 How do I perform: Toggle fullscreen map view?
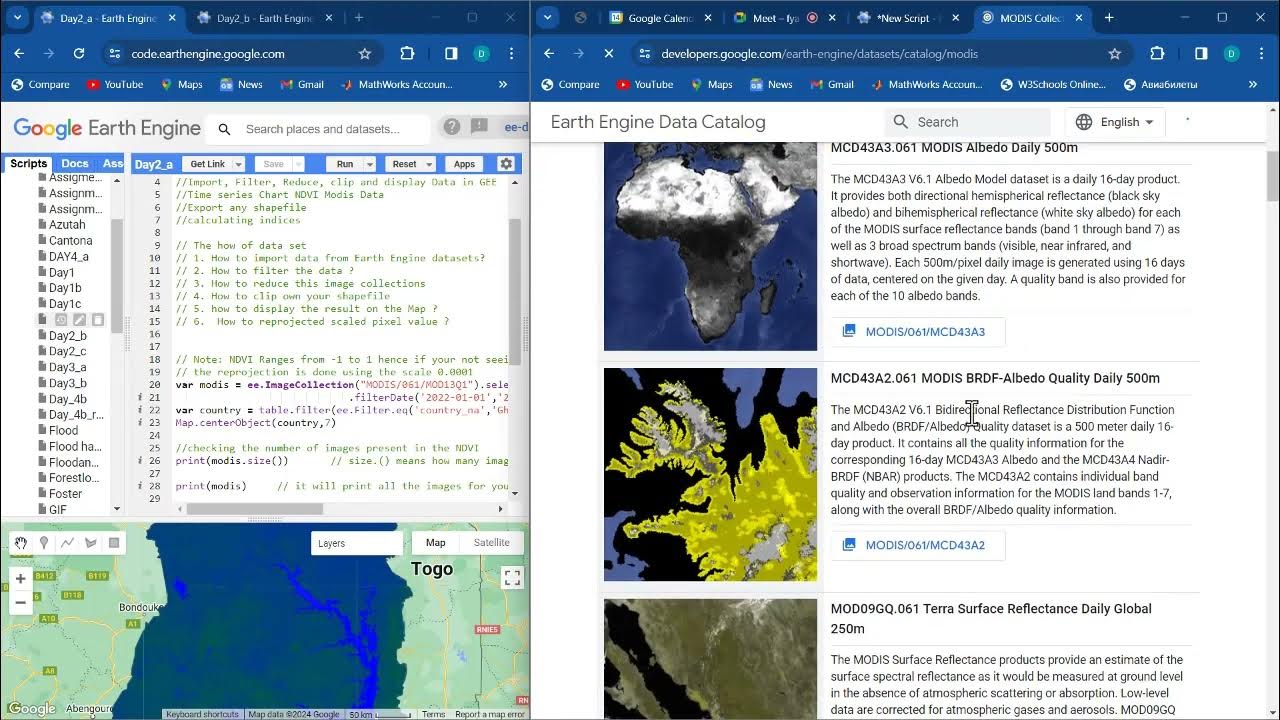click(512, 577)
